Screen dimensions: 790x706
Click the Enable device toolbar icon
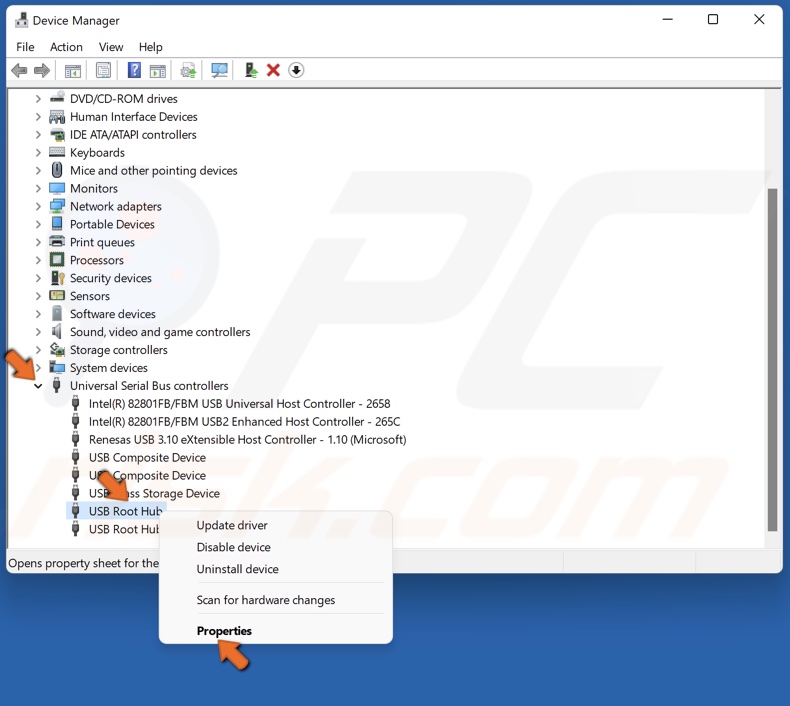coord(250,70)
